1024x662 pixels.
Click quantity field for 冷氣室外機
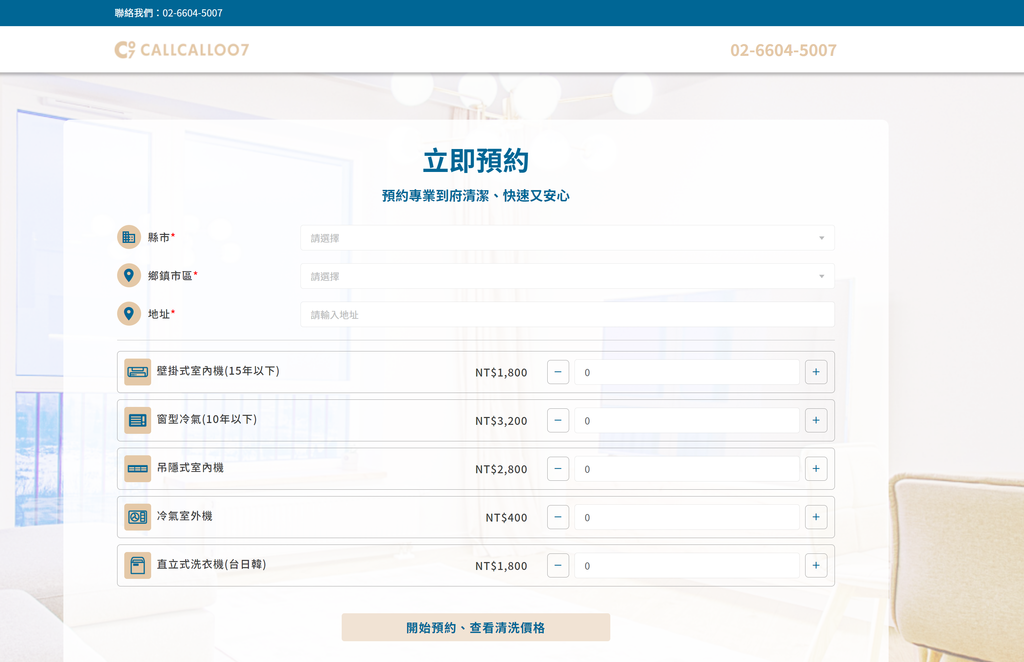click(x=686, y=517)
